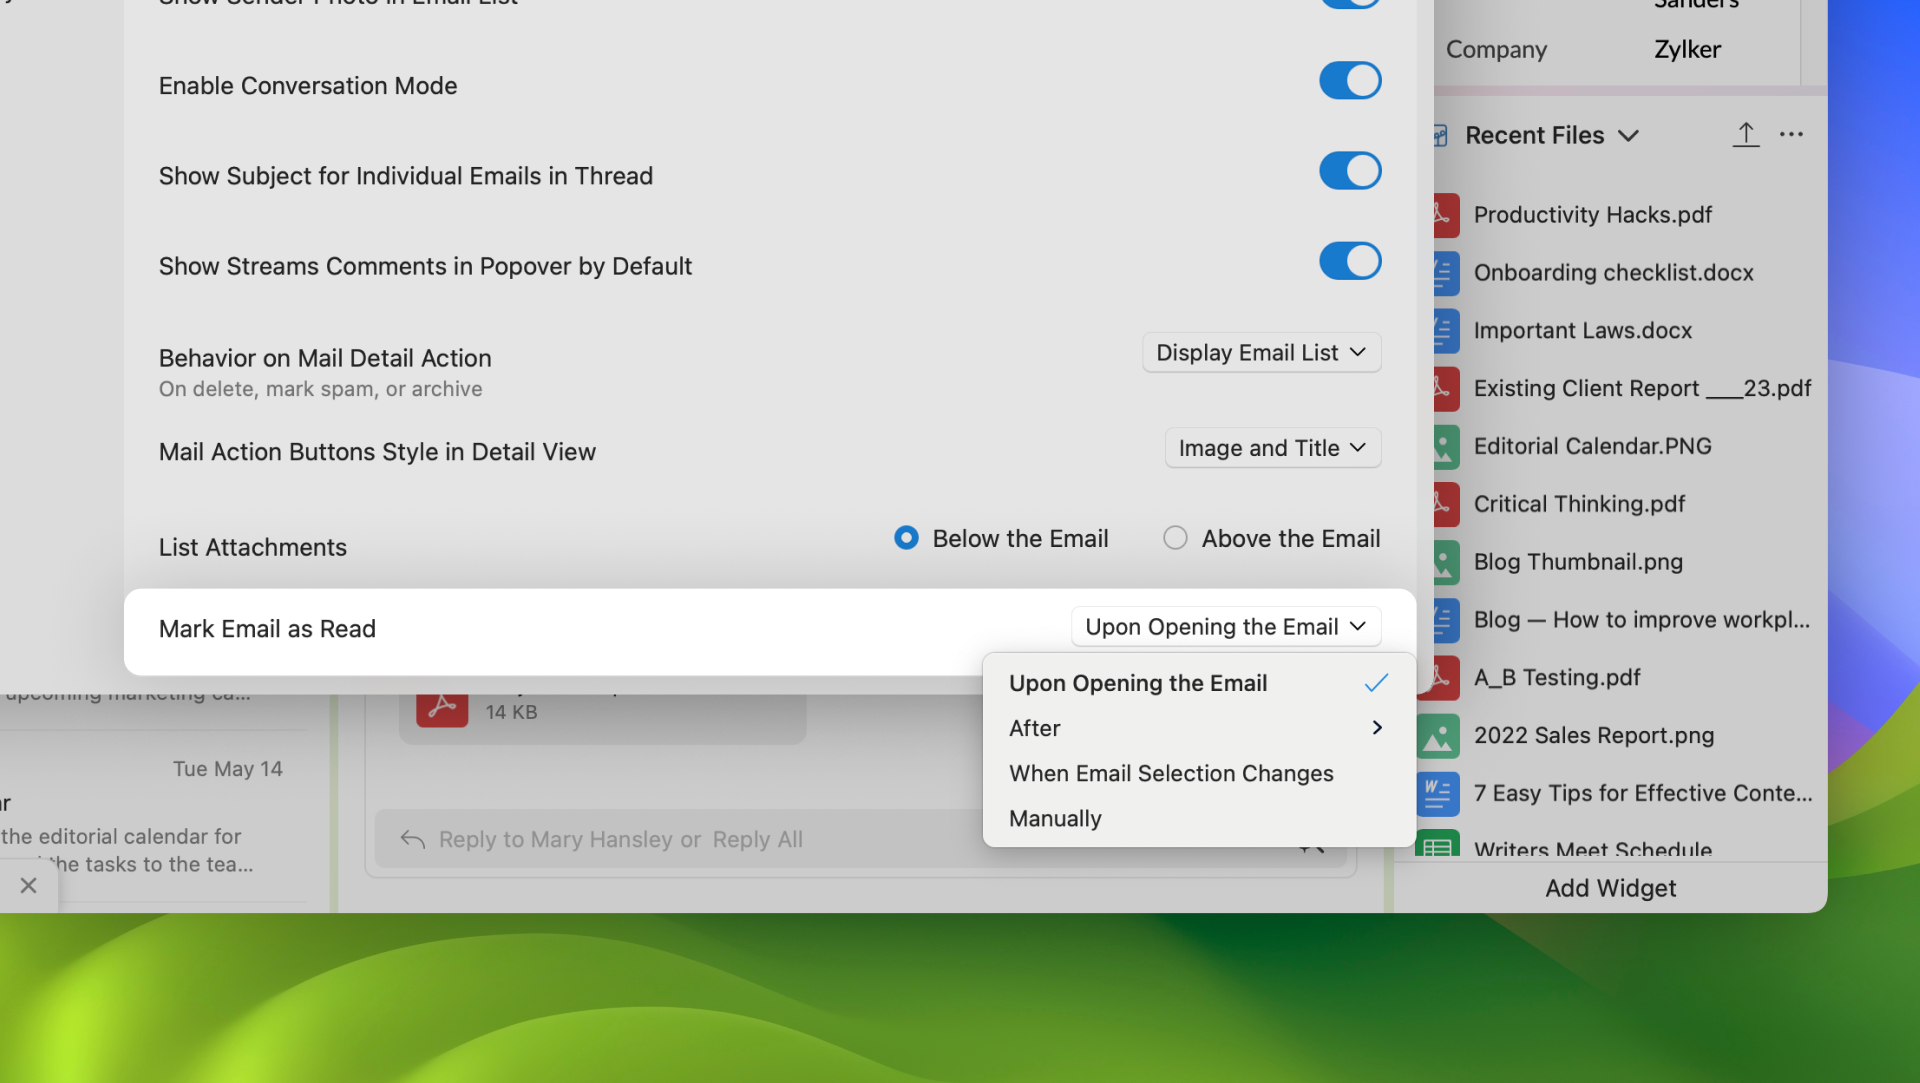Click the reply arrow icon in reply box
1920x1083 pixels.
pos(412,839)
